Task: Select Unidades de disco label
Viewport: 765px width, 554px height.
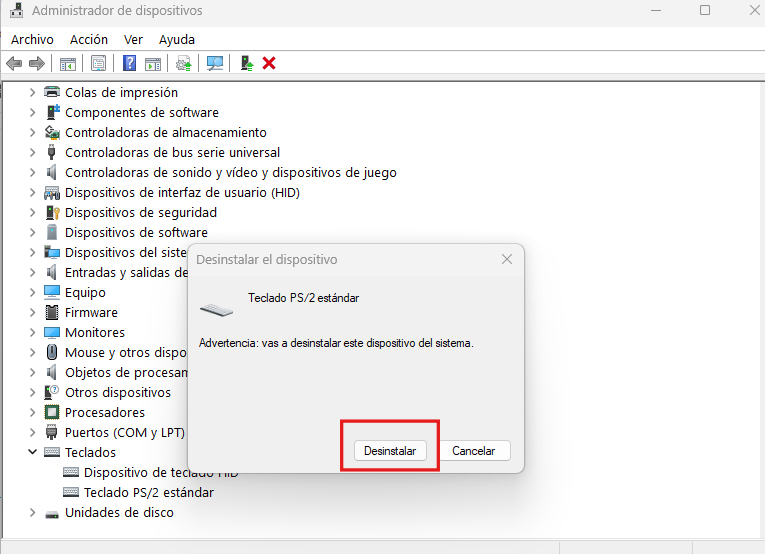Action: (120, 513)
